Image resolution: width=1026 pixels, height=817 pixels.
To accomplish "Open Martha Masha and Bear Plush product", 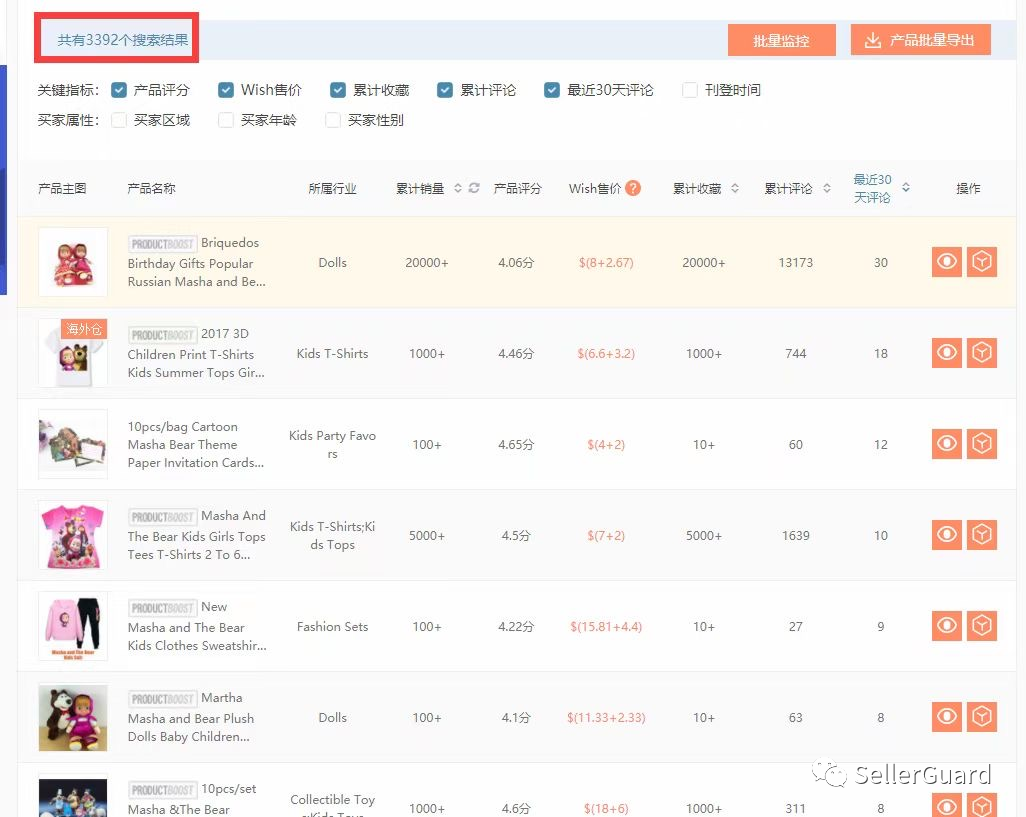I will 190,717.
